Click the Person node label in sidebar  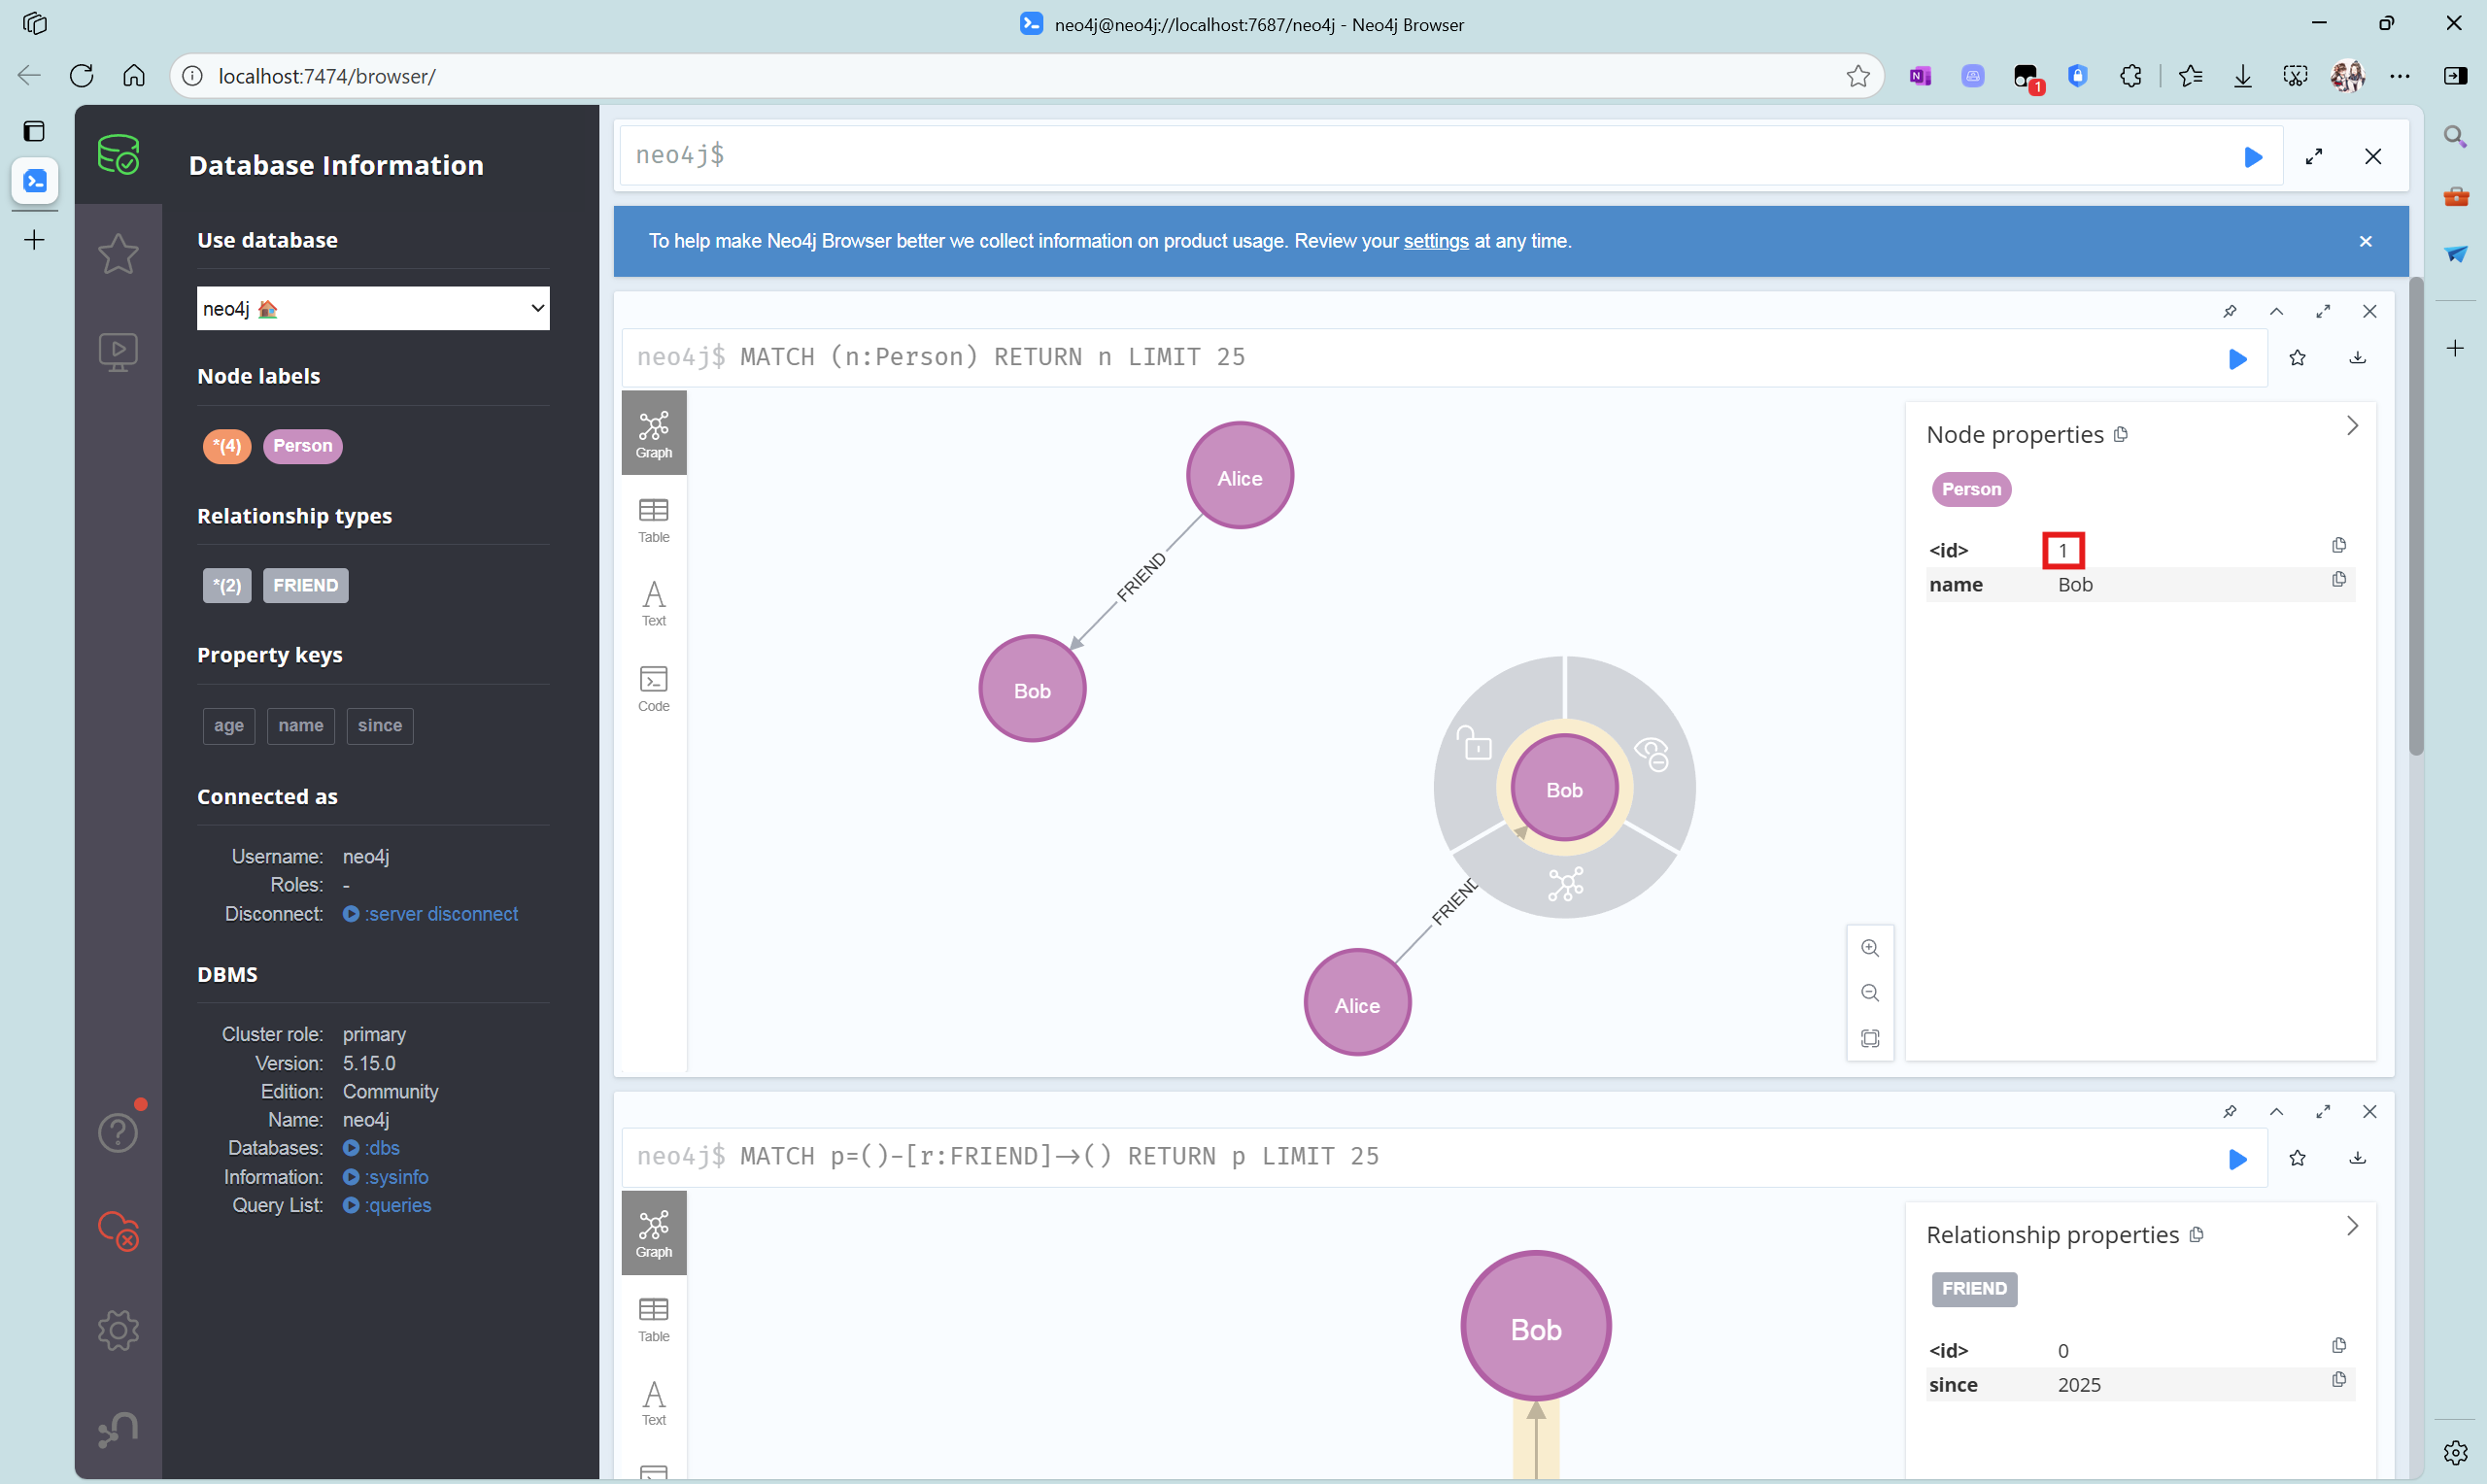[303, 446]
